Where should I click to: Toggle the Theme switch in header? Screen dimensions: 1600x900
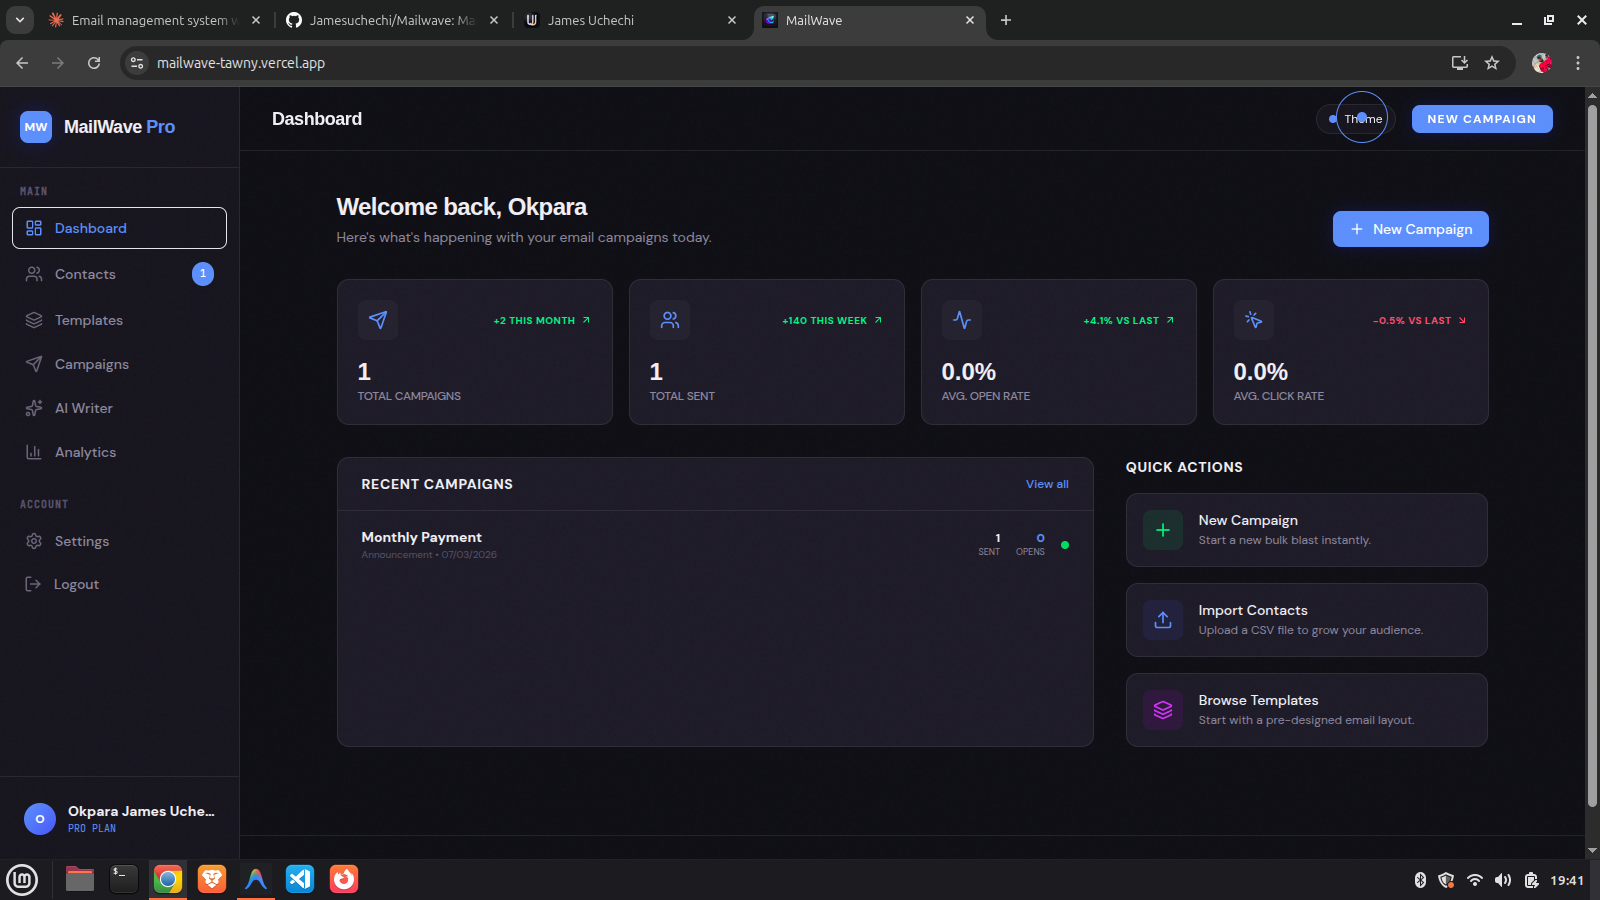click(x=1356, y=118)
